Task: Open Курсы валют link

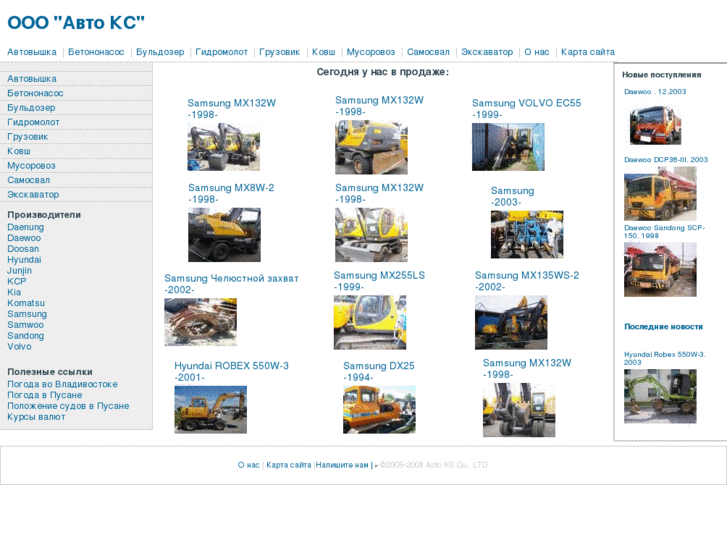Action: [x=36, y=417]
